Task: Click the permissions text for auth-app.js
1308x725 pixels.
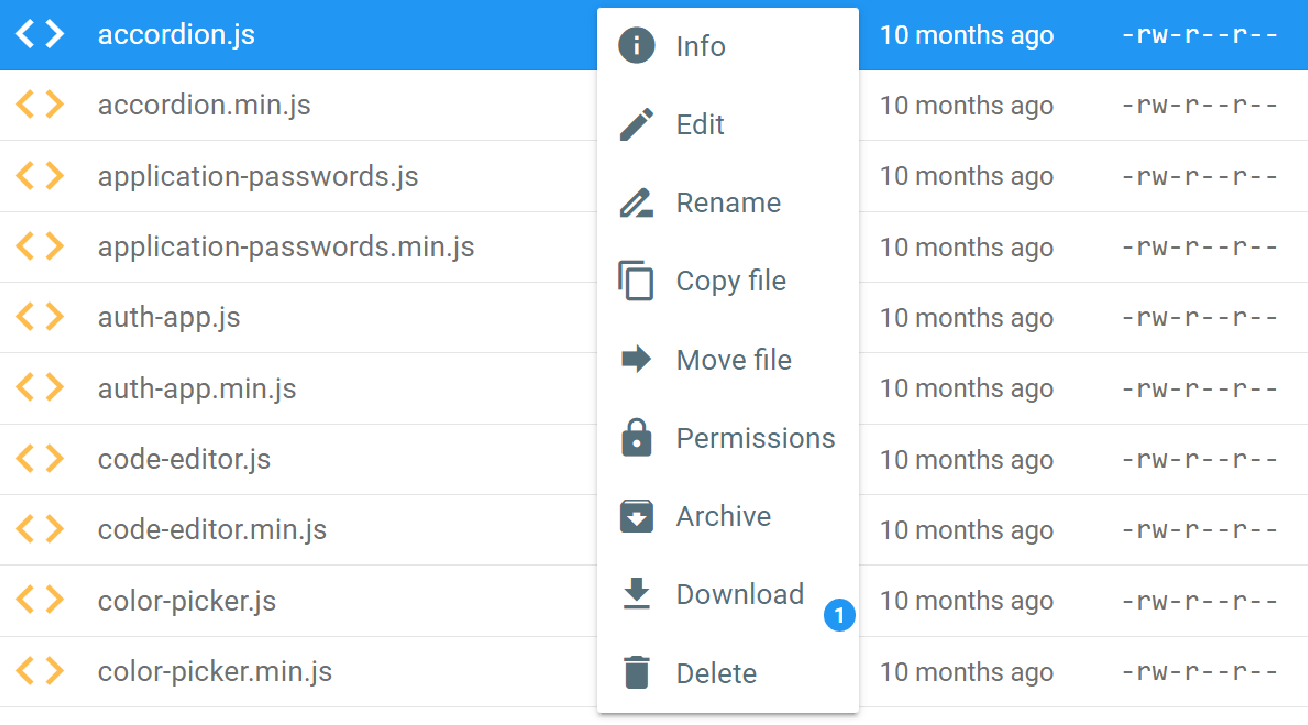Action: click(x=1200, y=317)
